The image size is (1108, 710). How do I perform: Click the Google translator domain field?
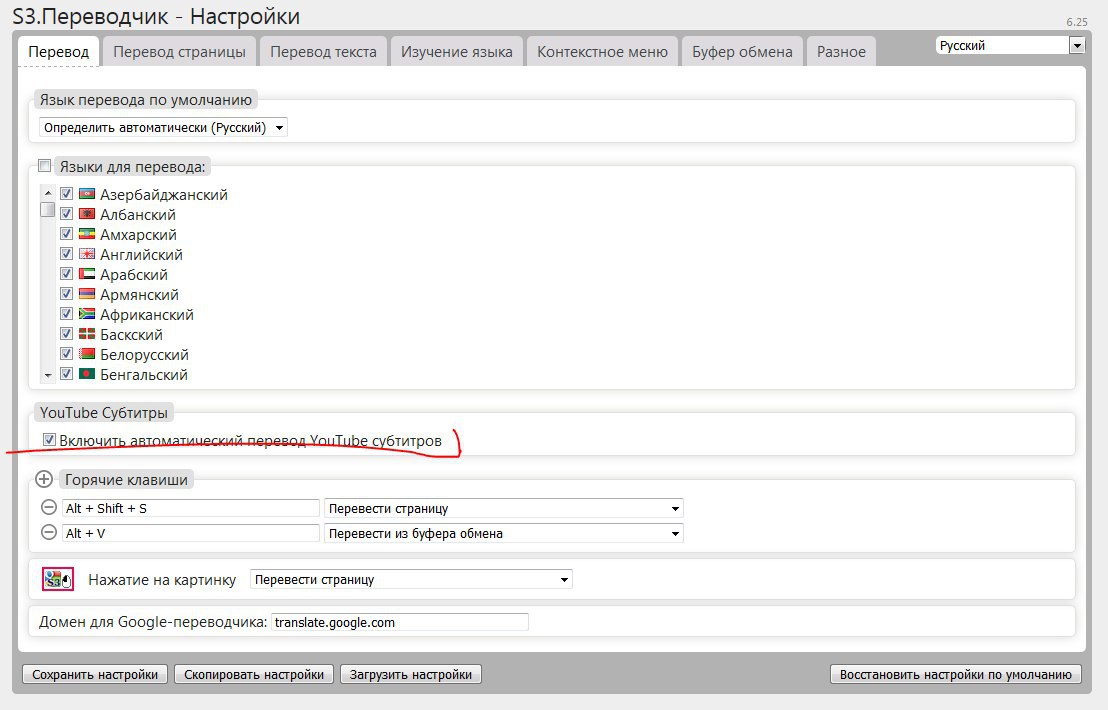point(399,622)
